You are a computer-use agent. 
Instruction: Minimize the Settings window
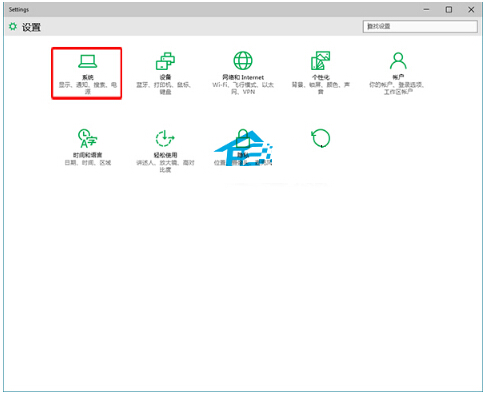click(x=426, y=10)
